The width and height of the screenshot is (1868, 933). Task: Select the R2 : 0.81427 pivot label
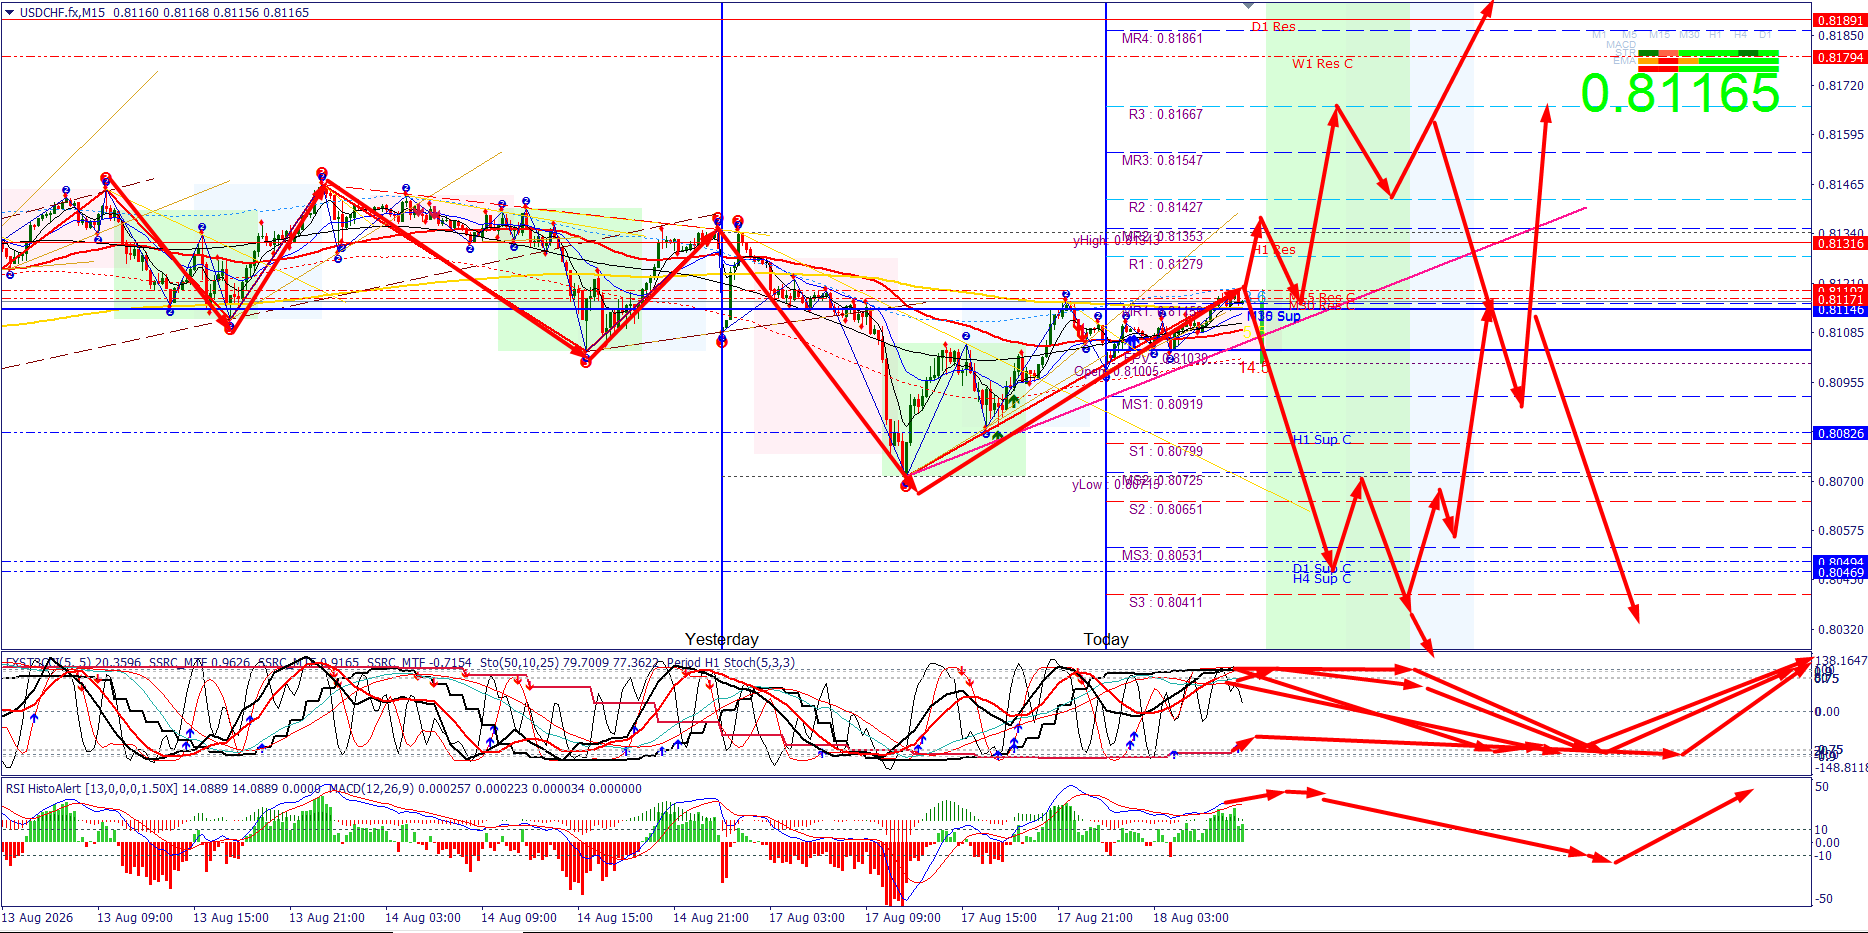(x=1166, y=207)
